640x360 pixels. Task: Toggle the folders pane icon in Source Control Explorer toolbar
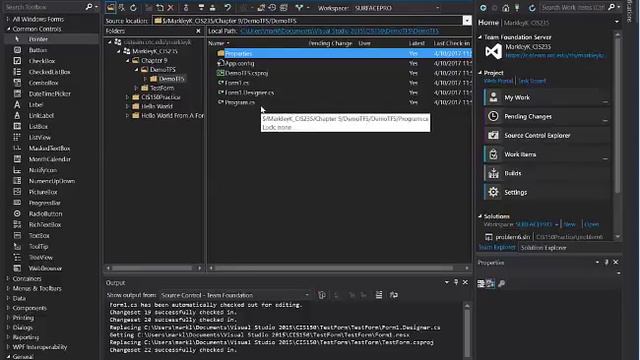coord(111,7)
